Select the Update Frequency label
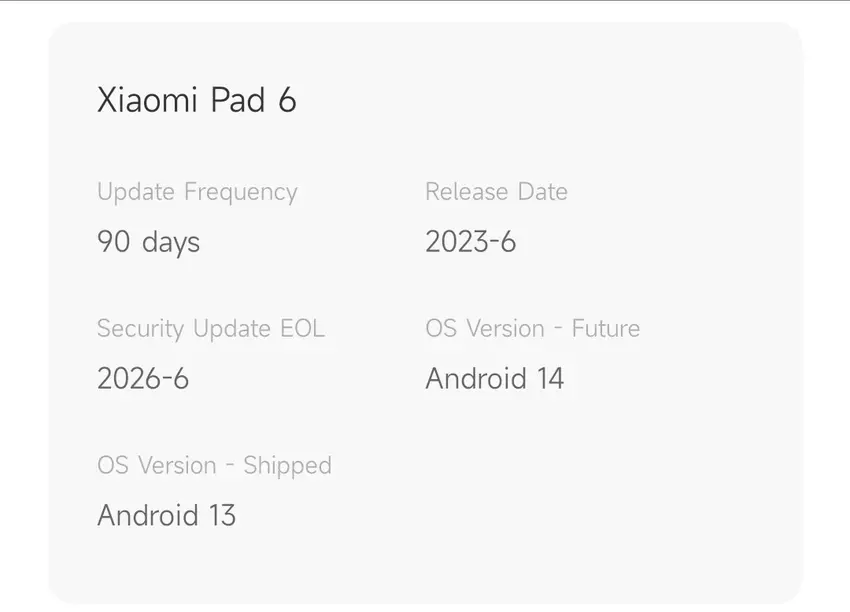The height and width of the screenshot is (612, 850). click(197, 192)
